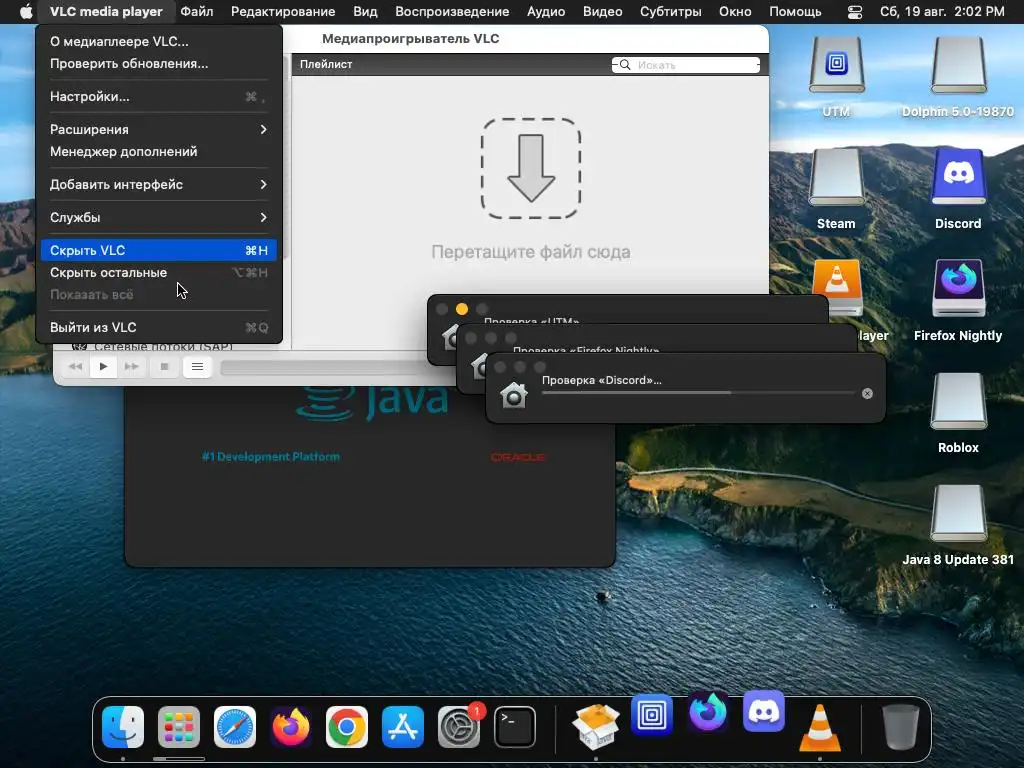Launch Finder from the Dock
Screen dimensions: 1024x768
(123, 727)
